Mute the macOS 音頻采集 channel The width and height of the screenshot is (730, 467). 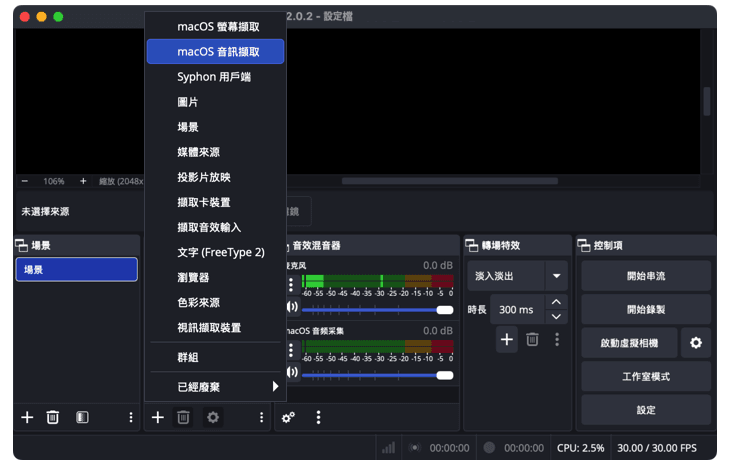(x=292, y=373)
